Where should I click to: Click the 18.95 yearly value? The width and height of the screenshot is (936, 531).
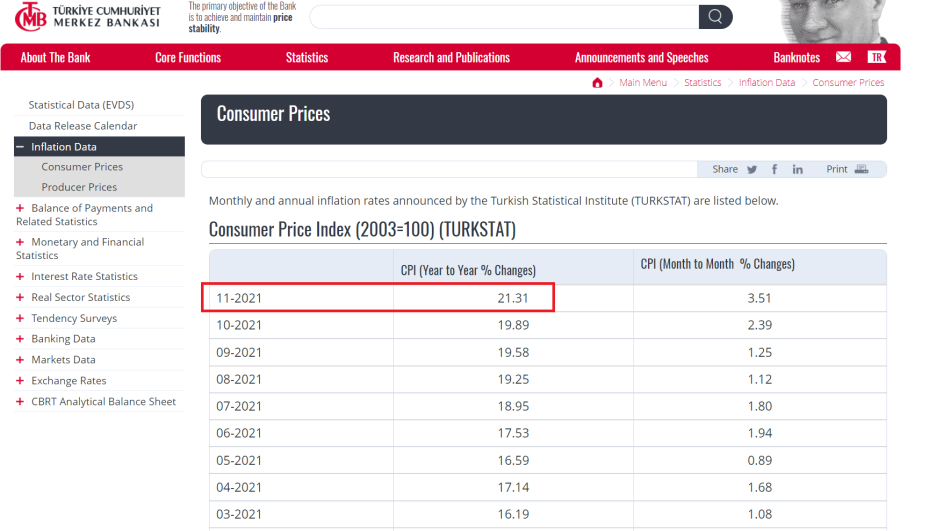coord(513,406)
